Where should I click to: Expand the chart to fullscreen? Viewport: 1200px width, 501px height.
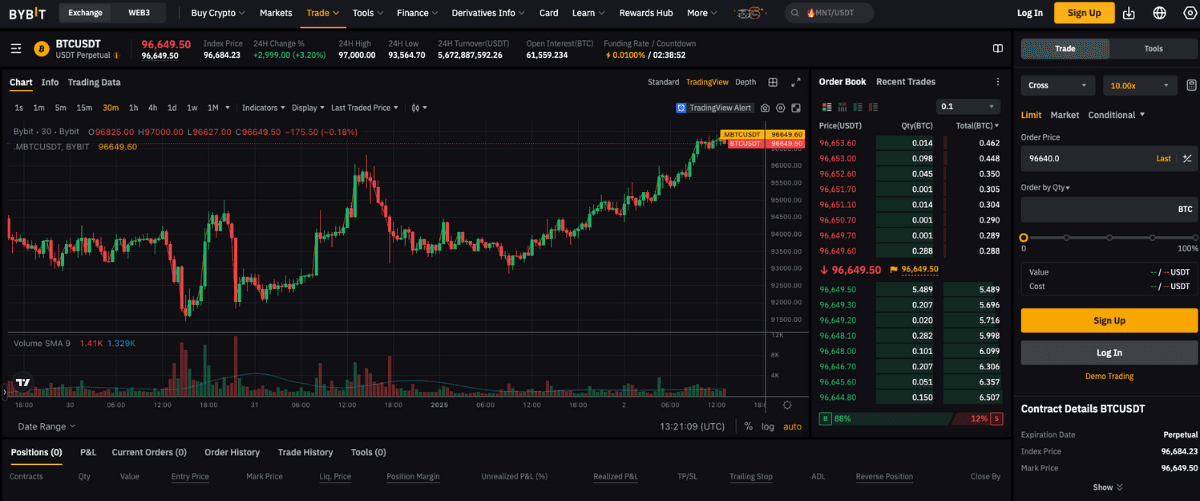[796, 82]
